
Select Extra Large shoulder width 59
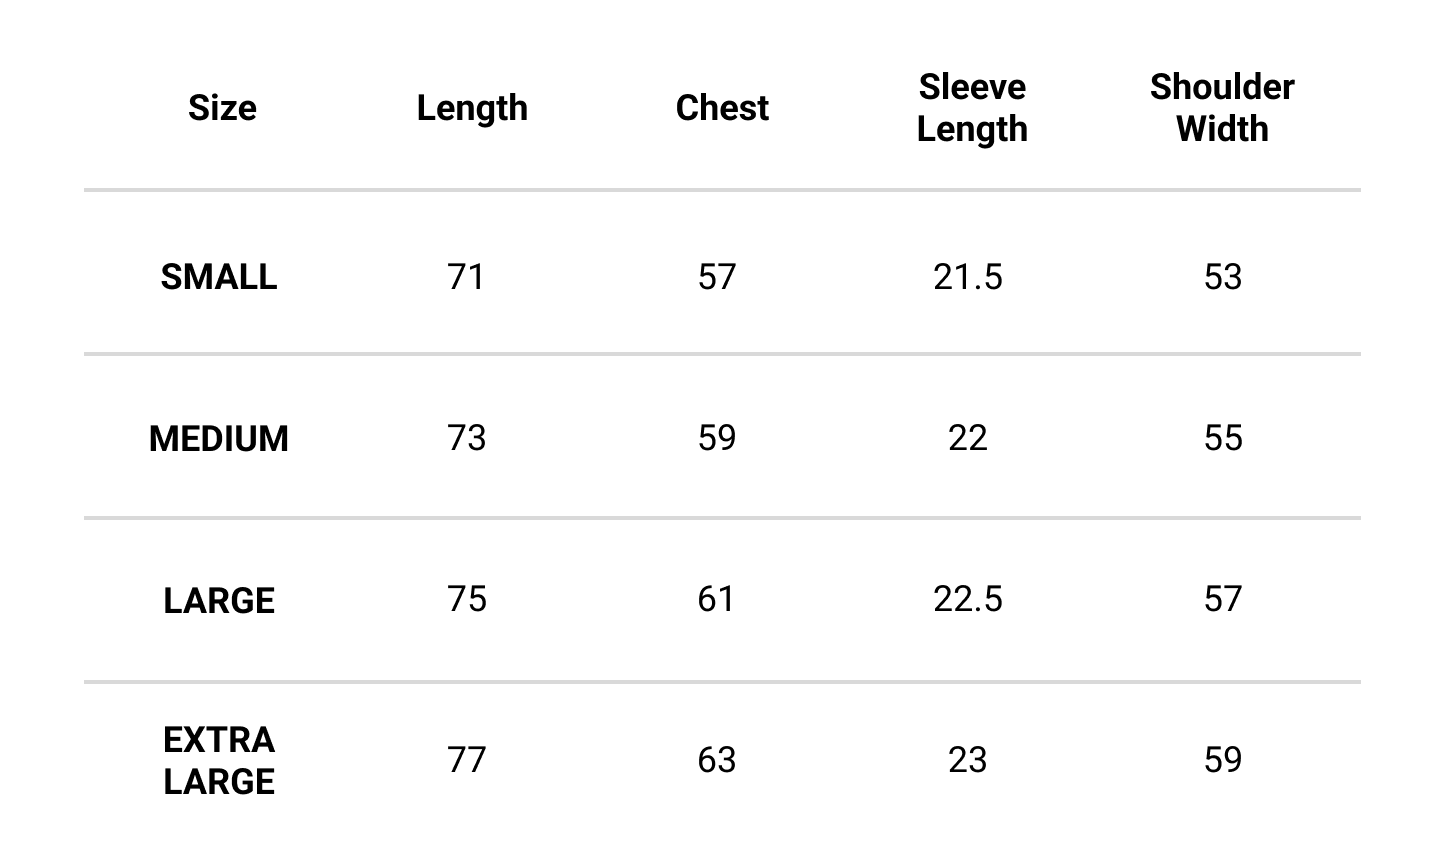[1223, 760]
